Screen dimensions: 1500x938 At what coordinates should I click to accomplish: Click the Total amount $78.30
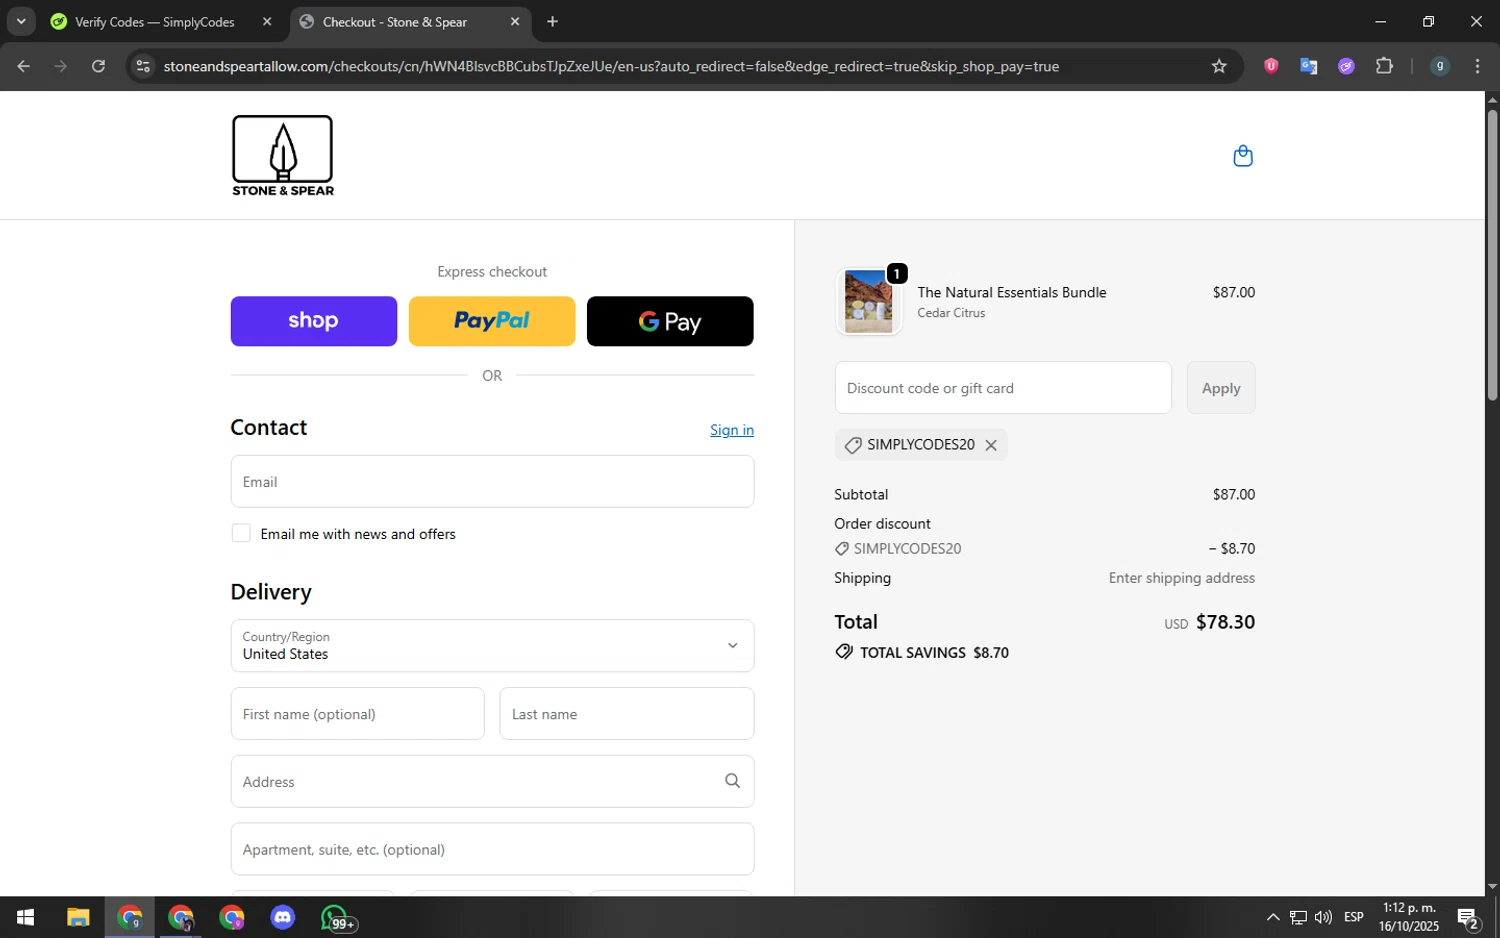[1225, 622]
